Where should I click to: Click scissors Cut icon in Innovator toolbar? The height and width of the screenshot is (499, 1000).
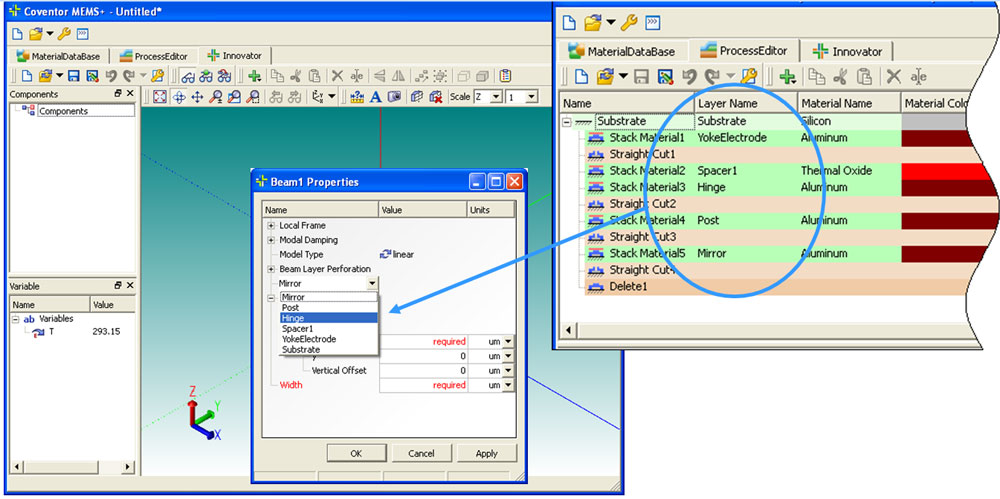295,76
